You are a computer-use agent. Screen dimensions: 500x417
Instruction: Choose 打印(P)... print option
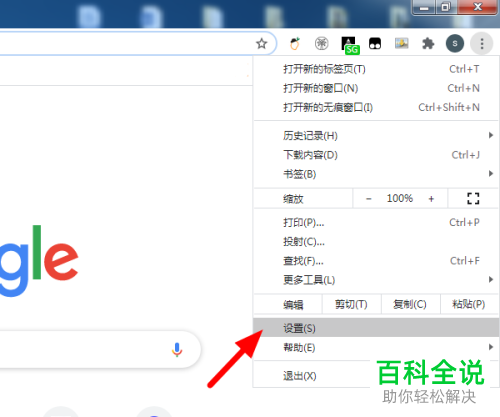[376, 222]
